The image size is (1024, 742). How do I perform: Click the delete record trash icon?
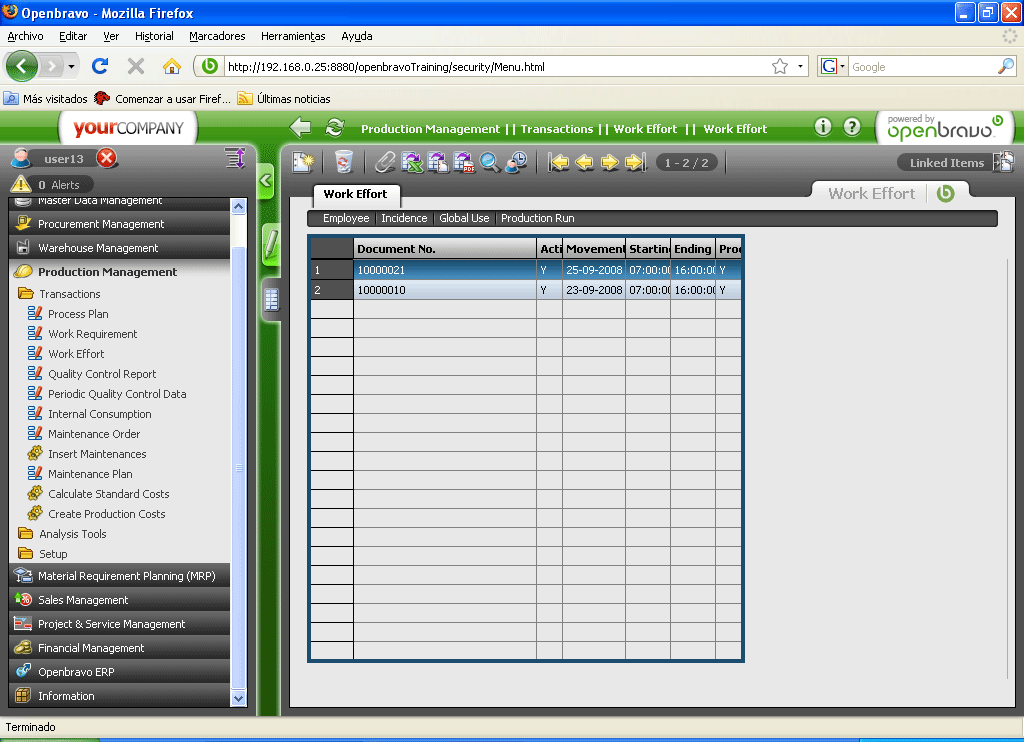344,162
